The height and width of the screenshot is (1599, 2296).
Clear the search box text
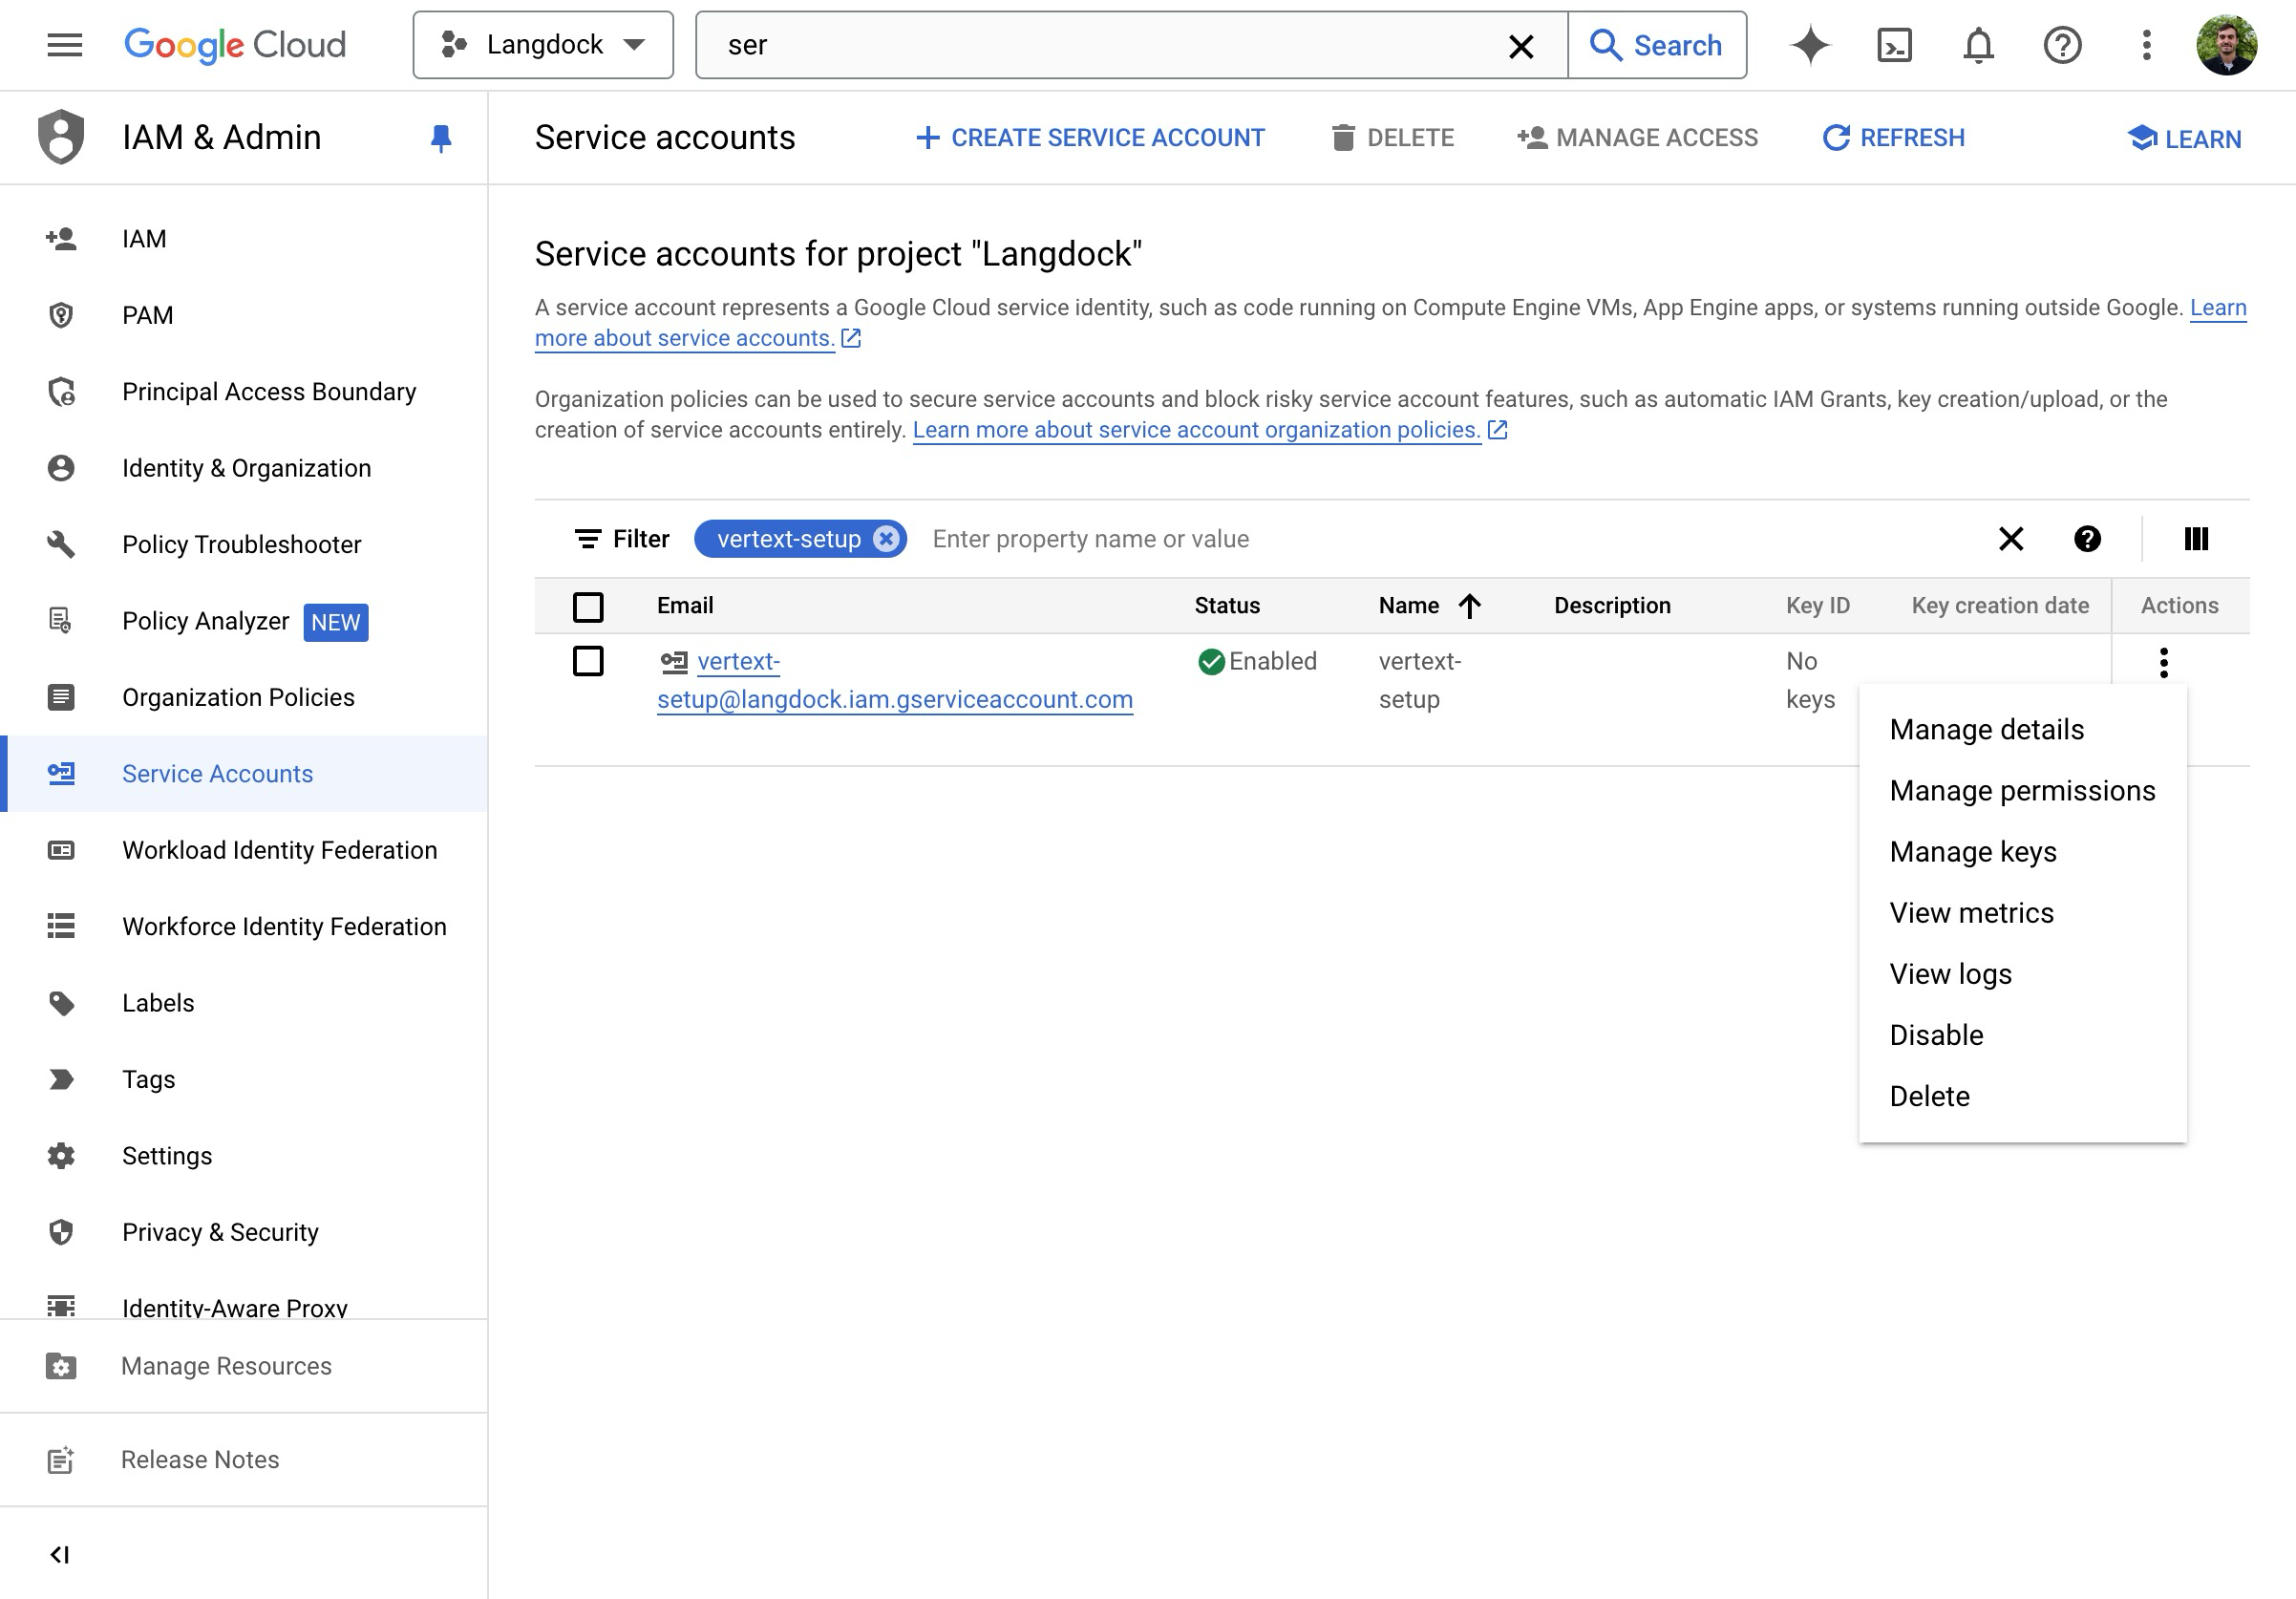1521,46
